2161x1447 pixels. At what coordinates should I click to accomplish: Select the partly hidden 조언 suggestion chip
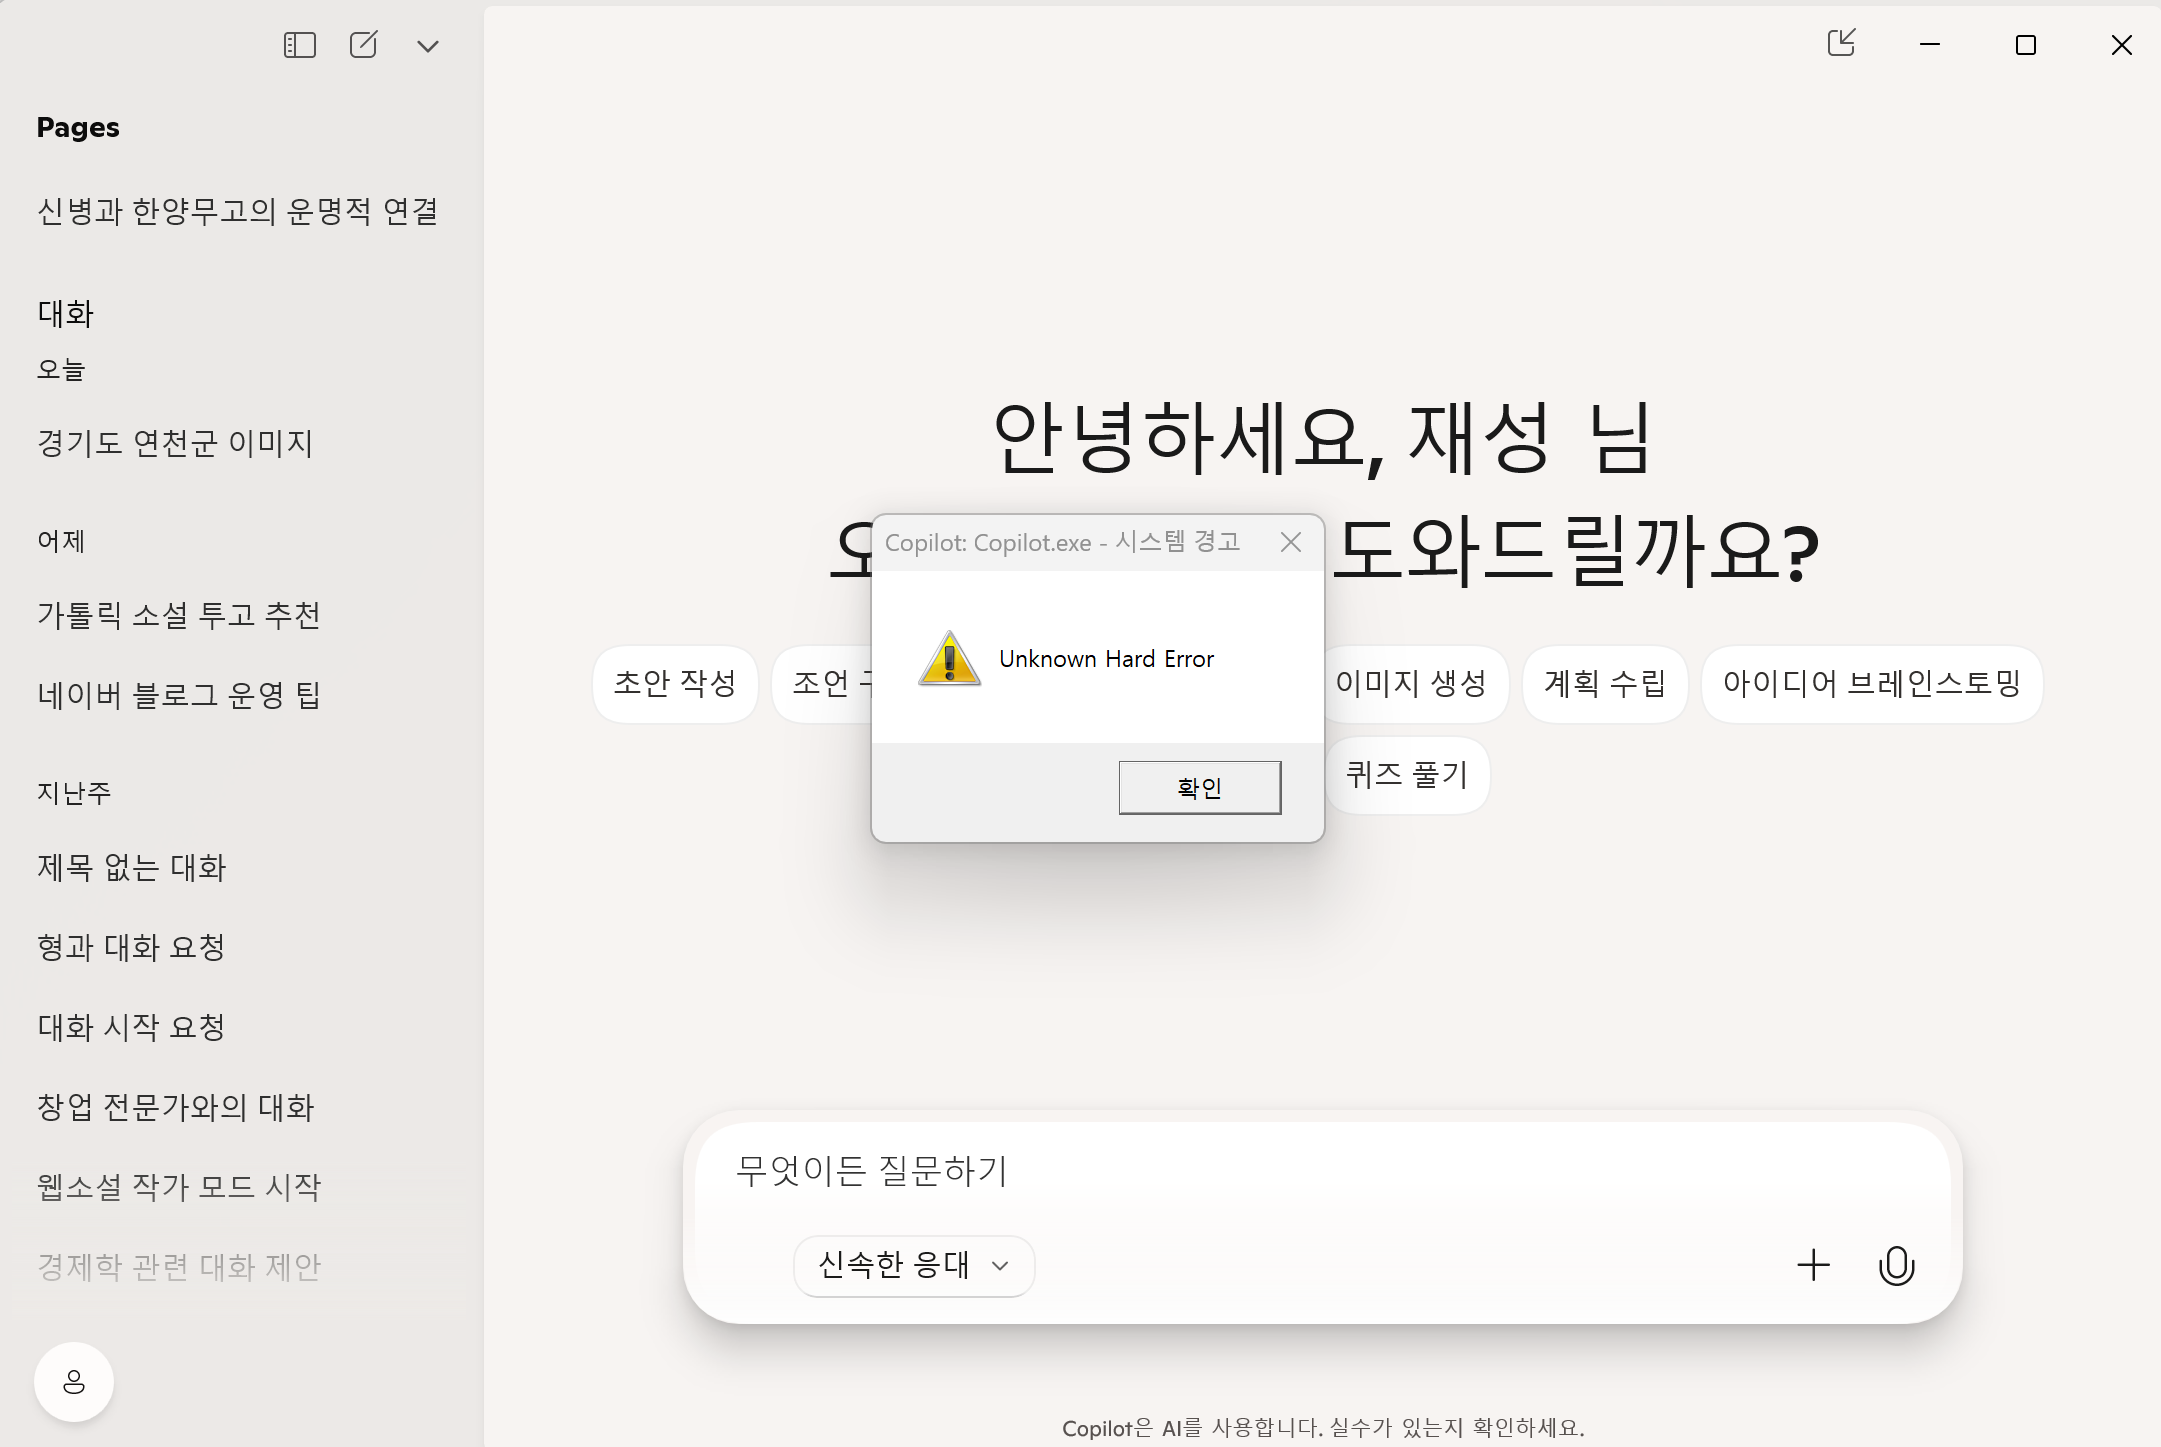point(822,684)
